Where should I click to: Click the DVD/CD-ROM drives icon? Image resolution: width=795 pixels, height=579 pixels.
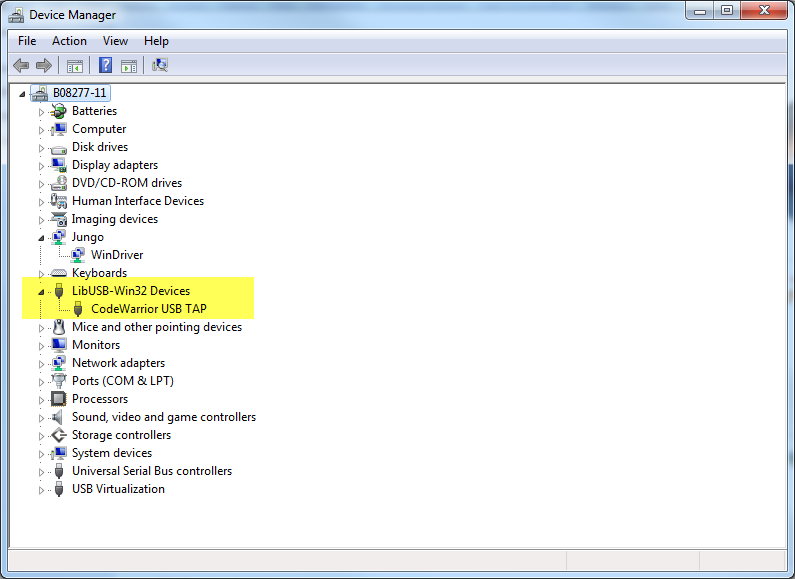[59, 183]
